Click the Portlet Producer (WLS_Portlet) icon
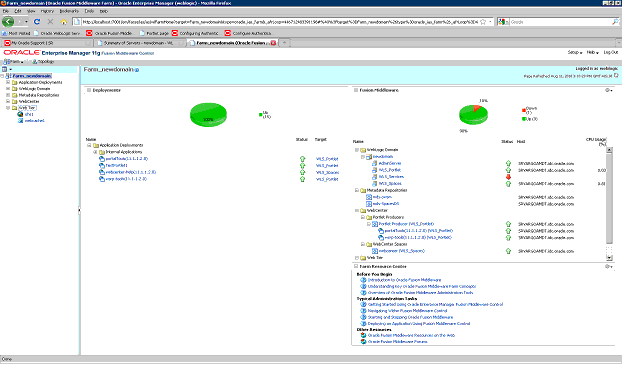The height and width of the screenshot is (365, 625). pos(375,224)
